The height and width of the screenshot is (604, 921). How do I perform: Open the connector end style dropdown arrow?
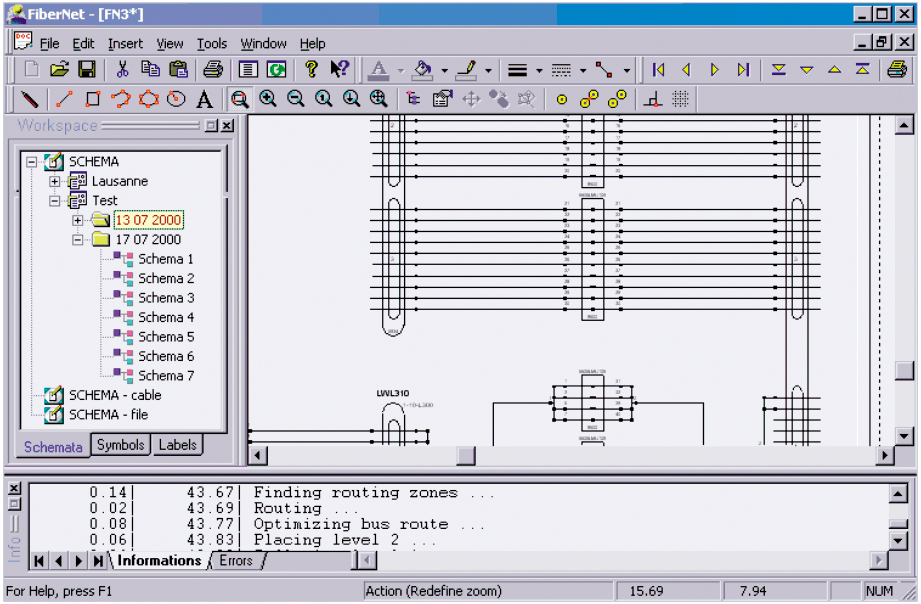point(627,71)
